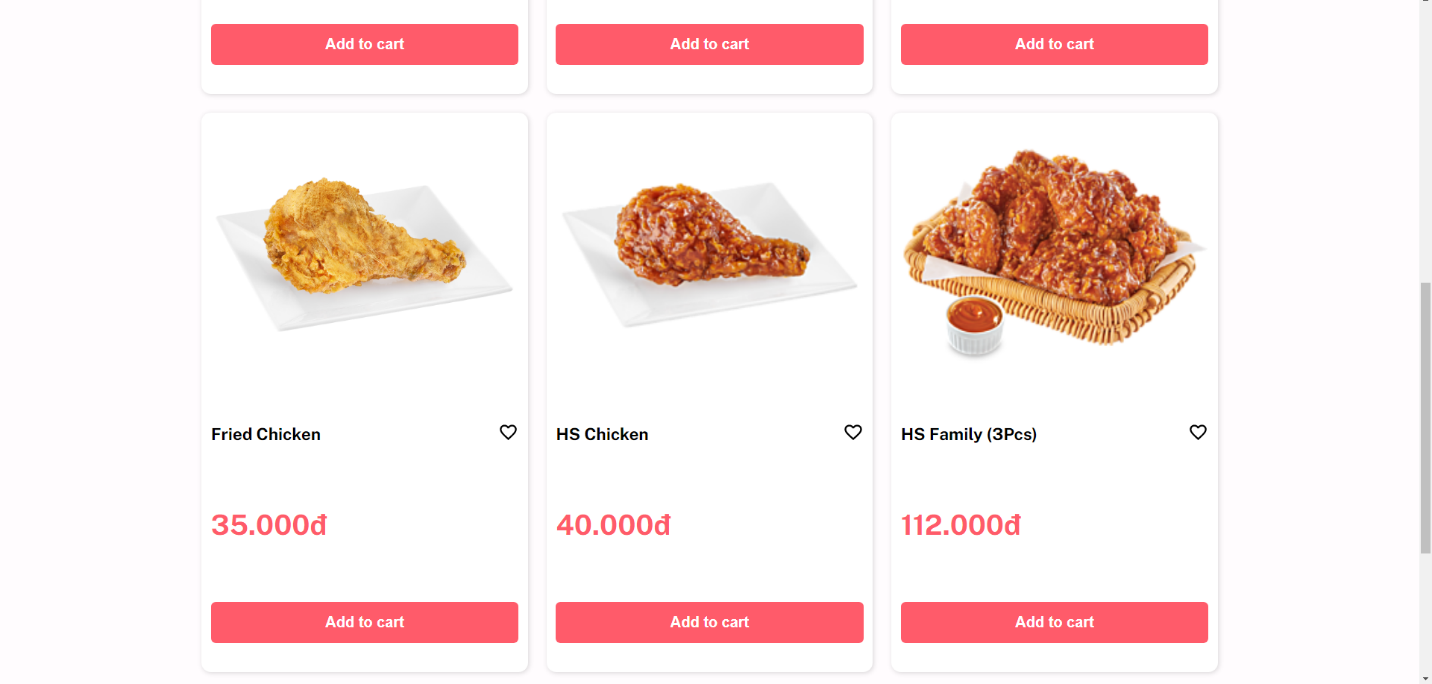Click the HS Family basket image

coord(1054,250)
